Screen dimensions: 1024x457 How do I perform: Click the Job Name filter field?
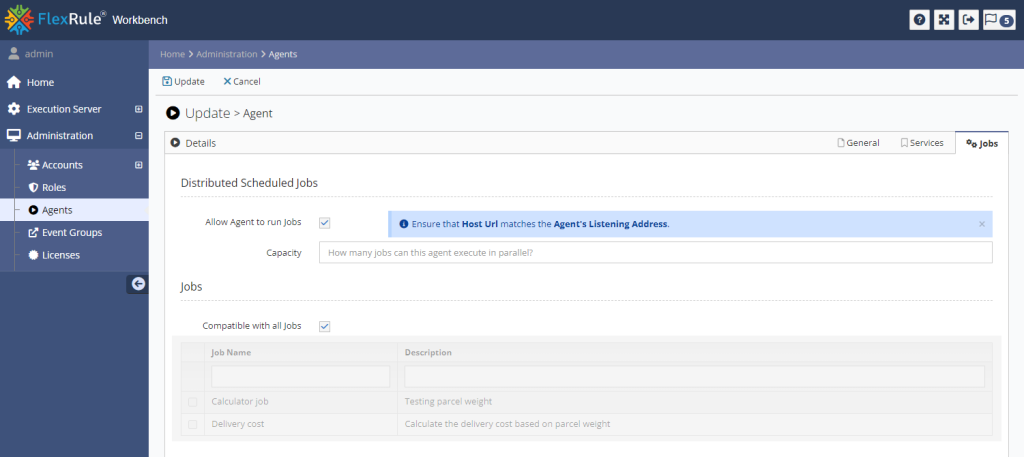(300, 377)
